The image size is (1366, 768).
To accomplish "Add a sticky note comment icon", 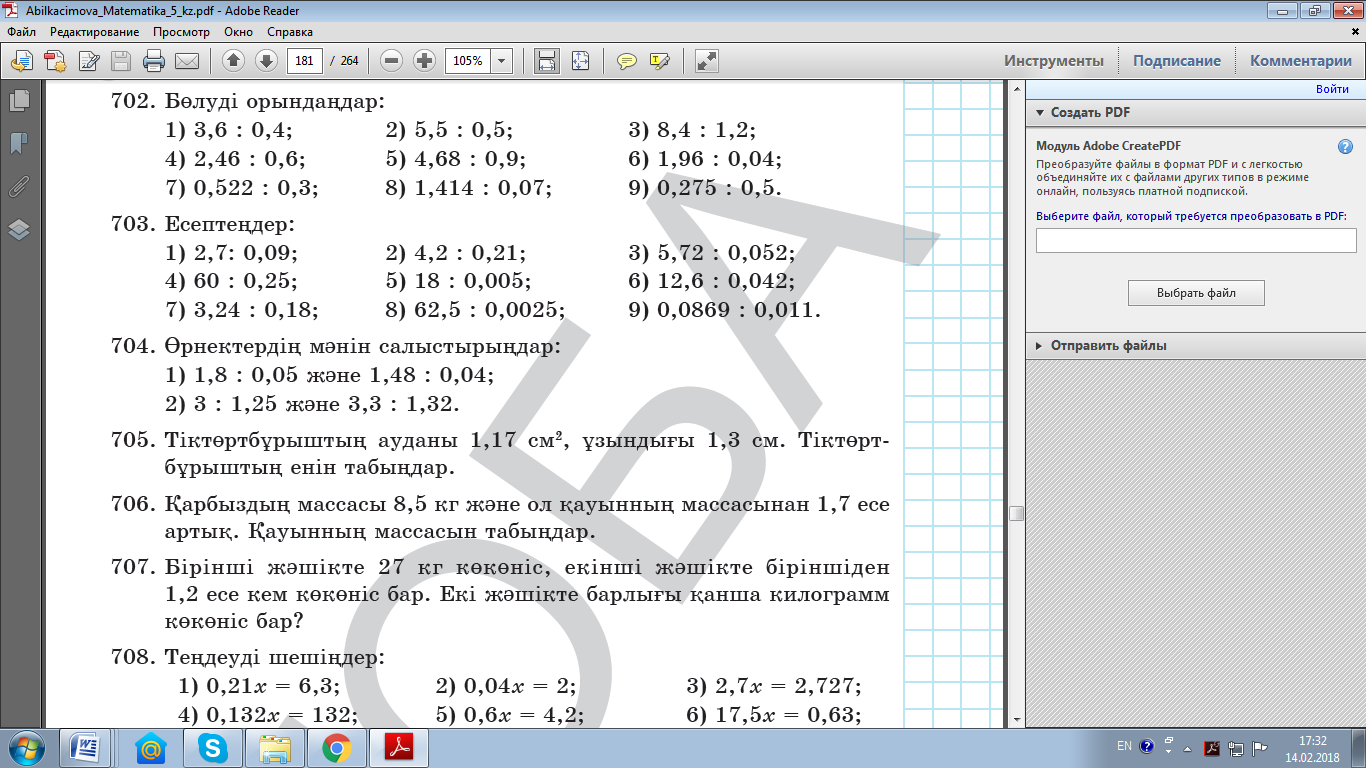I will click(x=627, y=61).
